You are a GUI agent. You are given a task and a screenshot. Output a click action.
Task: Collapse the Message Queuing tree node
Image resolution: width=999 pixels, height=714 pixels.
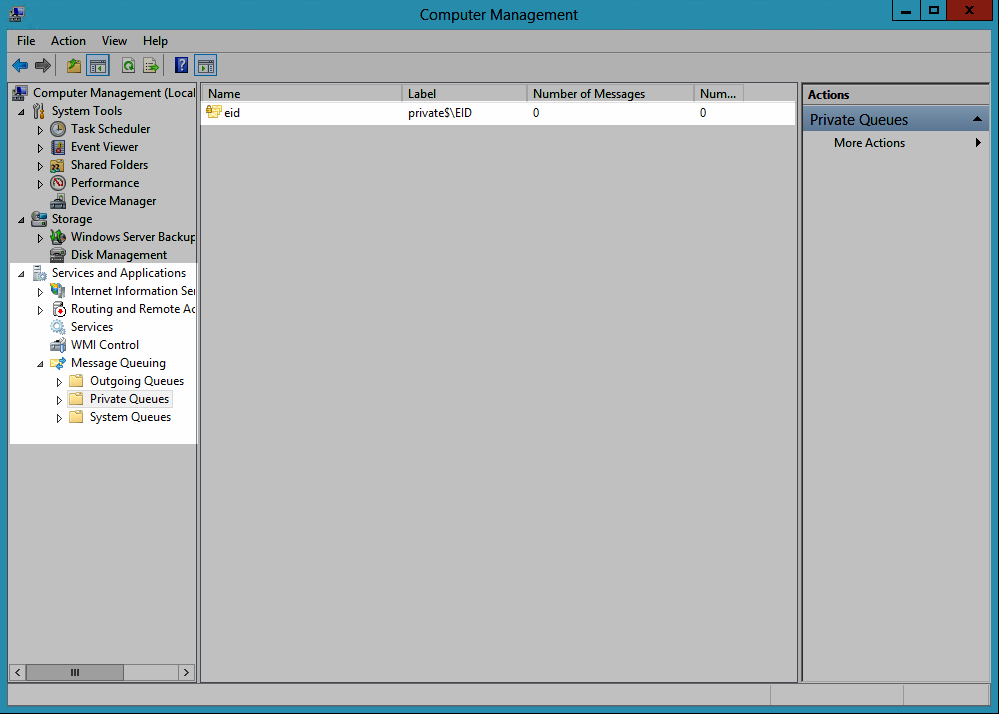tap(40, 364)
